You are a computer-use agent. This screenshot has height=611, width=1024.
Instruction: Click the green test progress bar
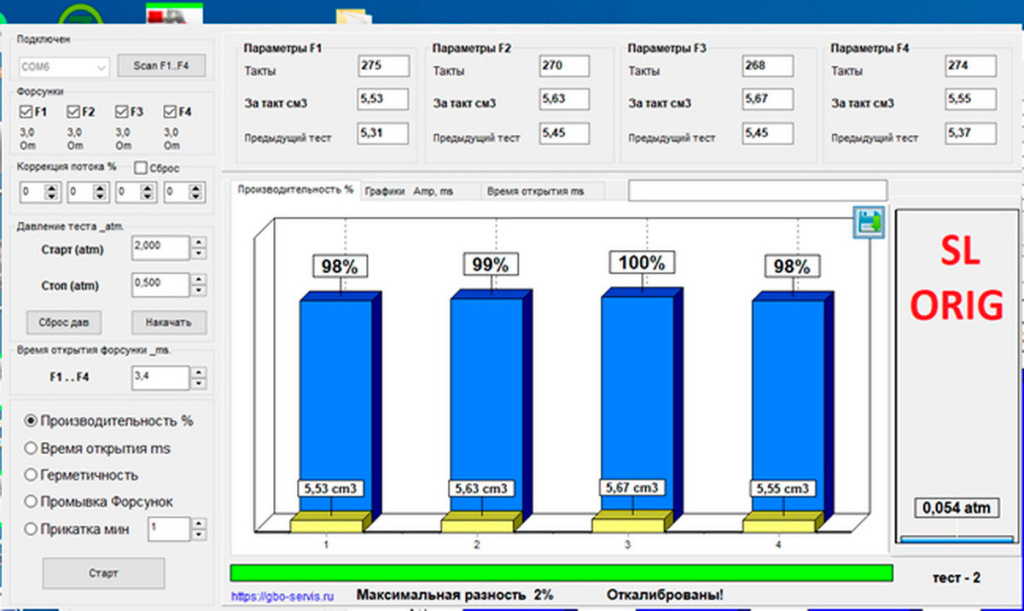561,573
